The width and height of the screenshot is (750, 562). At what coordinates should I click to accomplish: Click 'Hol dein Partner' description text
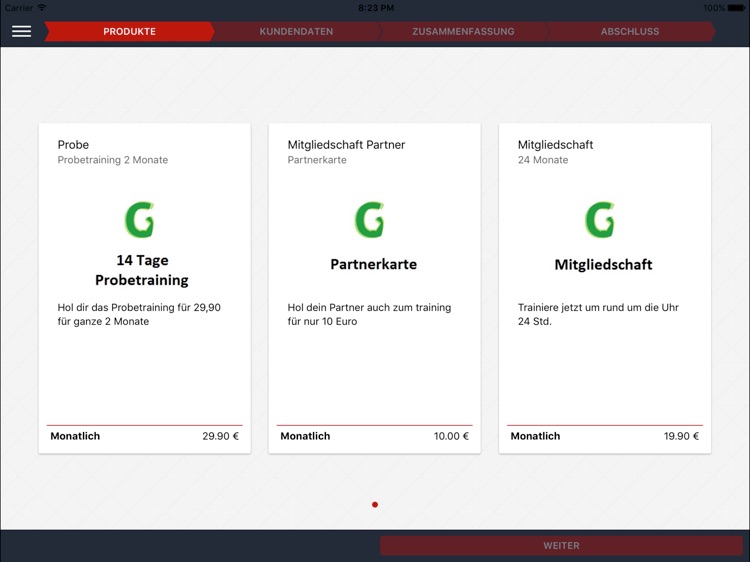pyautogui.click(x=369, y=314)
